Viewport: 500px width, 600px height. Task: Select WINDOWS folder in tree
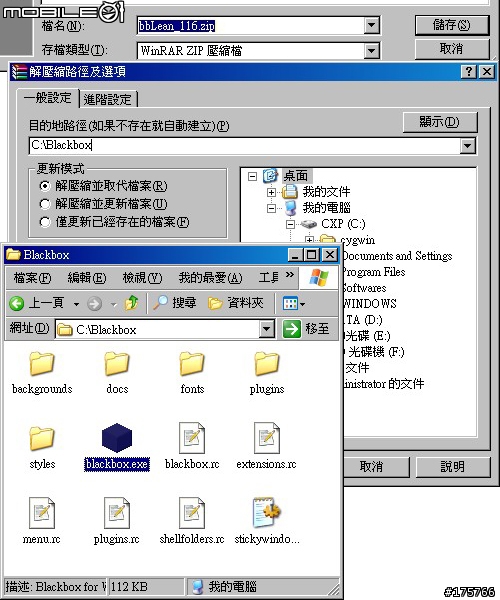[x=370, y=304]
